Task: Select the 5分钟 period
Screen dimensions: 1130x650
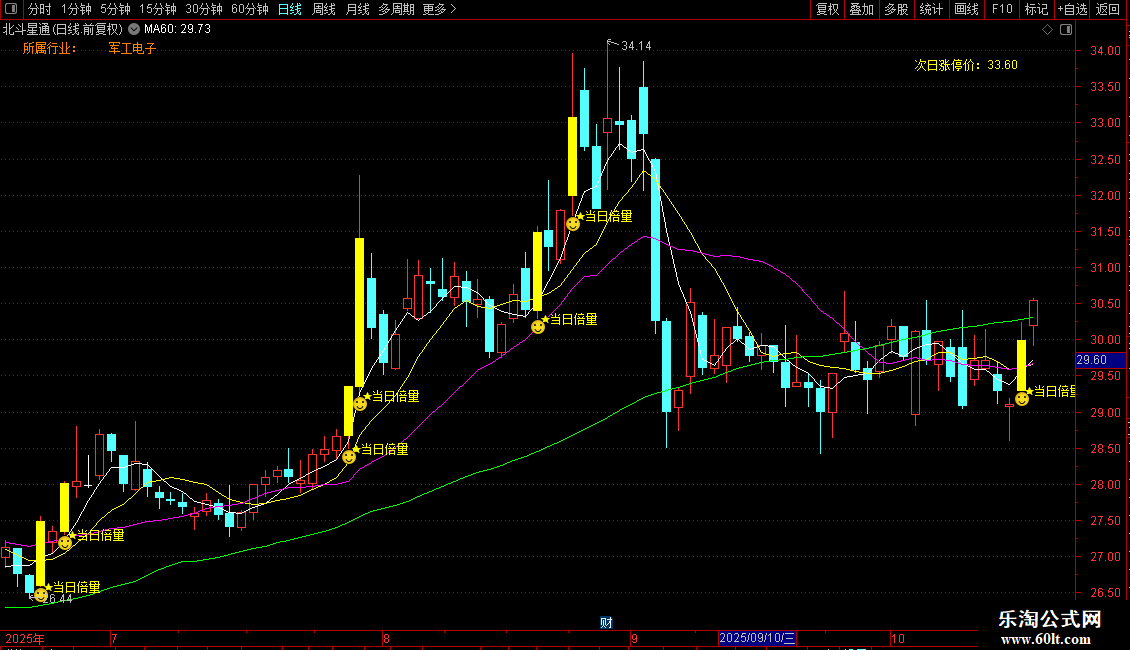Action: (x=115, y=9)
